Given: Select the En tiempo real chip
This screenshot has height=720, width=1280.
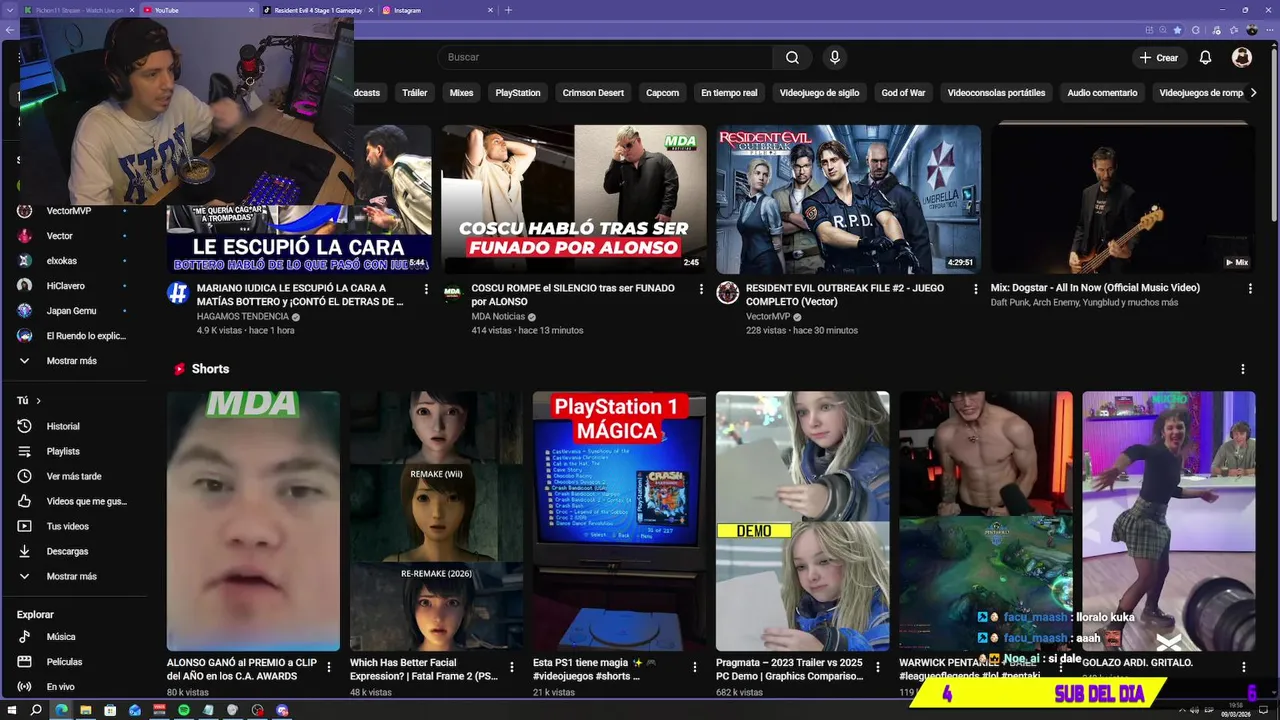Looking at the screenshot, I should pos(729,93).
